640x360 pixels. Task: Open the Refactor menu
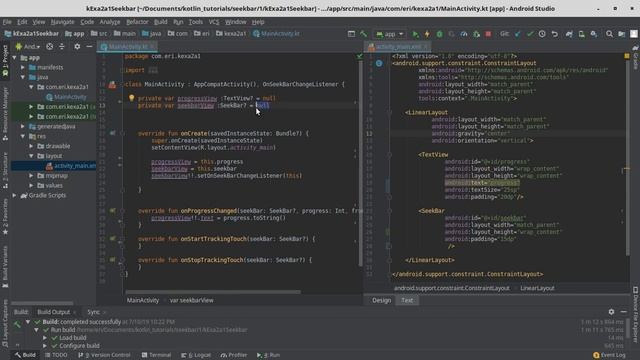(x=137, y=22)
